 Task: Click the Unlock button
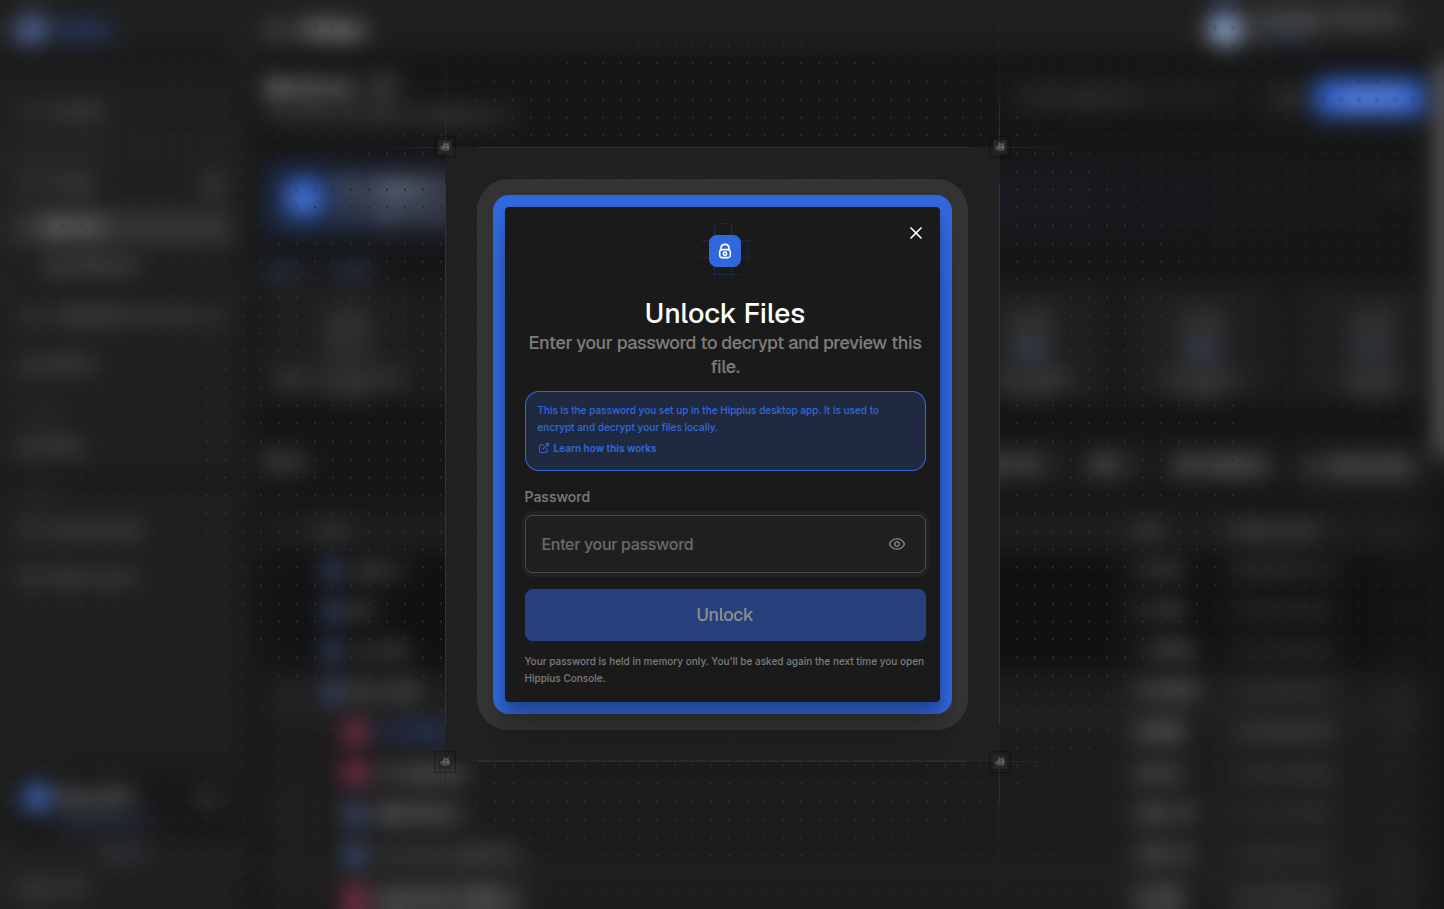point(725,615)
